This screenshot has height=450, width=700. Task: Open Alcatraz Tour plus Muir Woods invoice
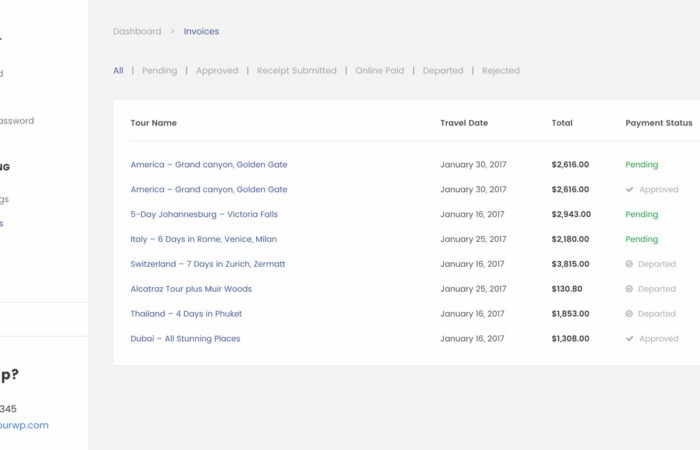(x=191, y=289)
